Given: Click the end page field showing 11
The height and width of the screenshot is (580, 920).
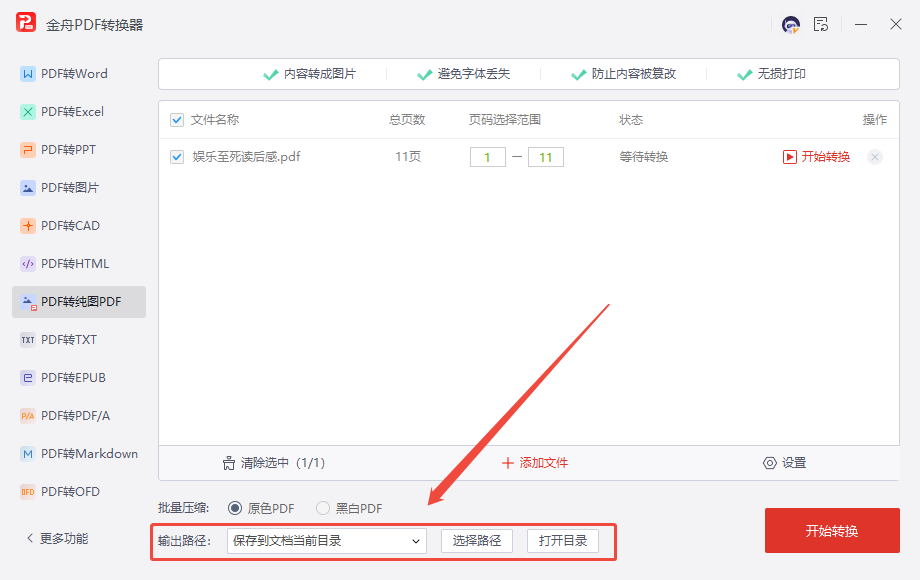Looking at the screenshot, I should click(x=546, y=157).
